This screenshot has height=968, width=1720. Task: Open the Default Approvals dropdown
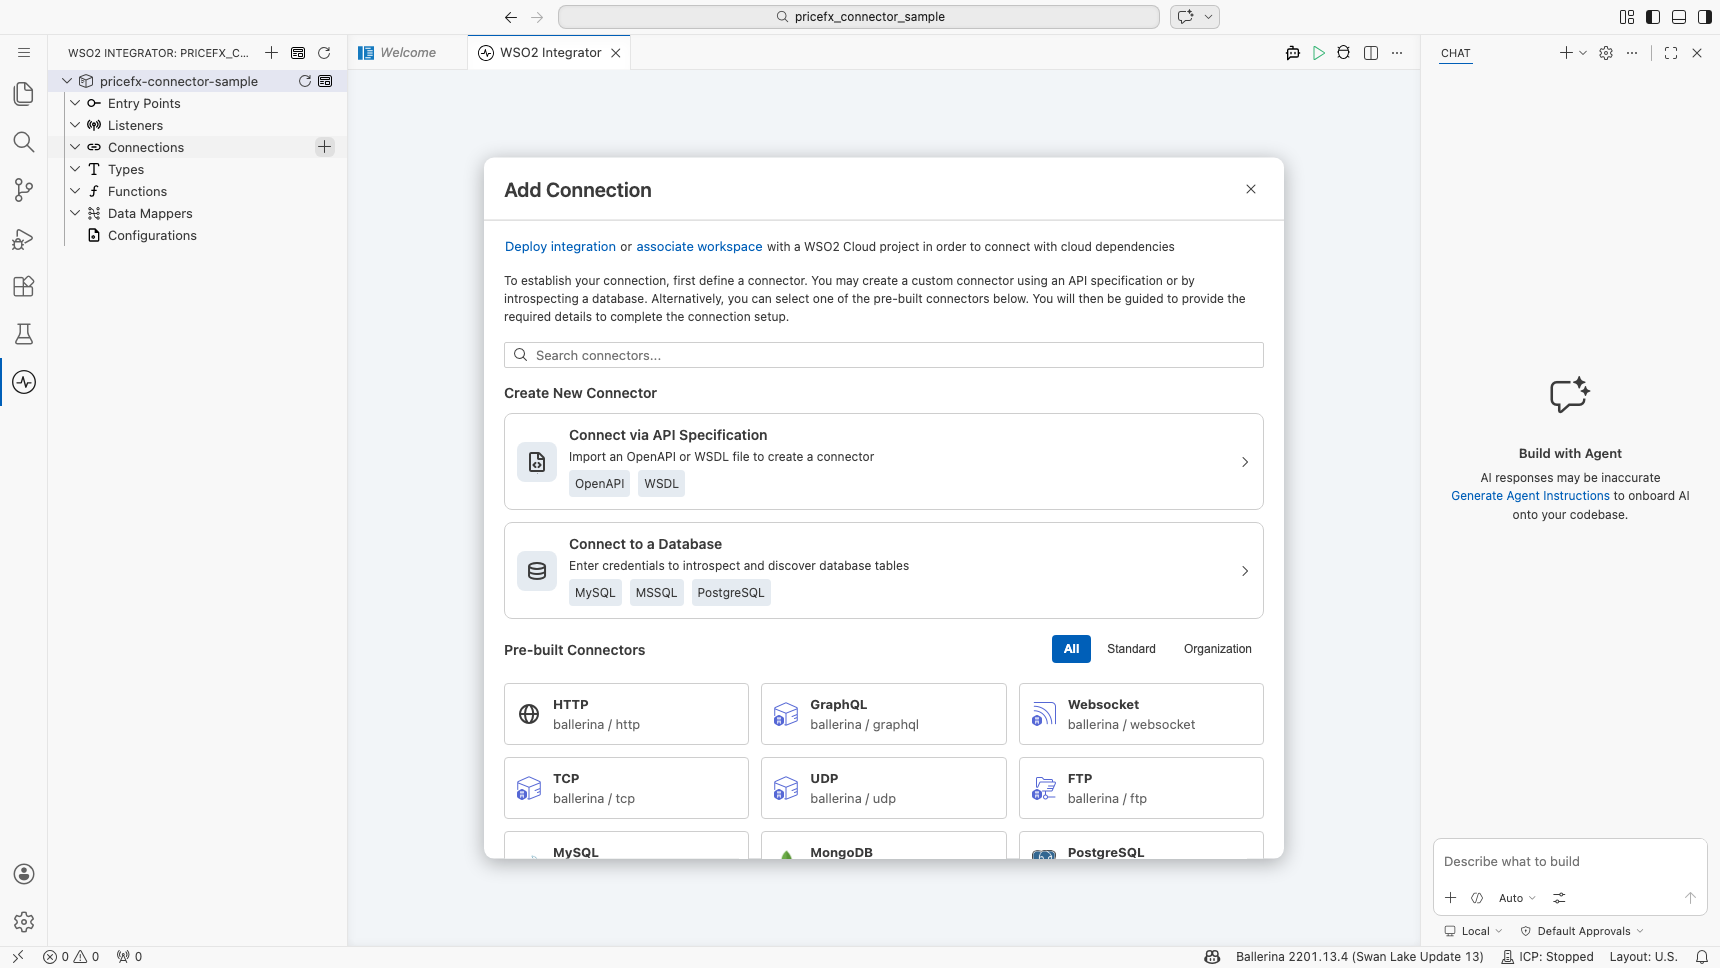(x=1582, y=931)
